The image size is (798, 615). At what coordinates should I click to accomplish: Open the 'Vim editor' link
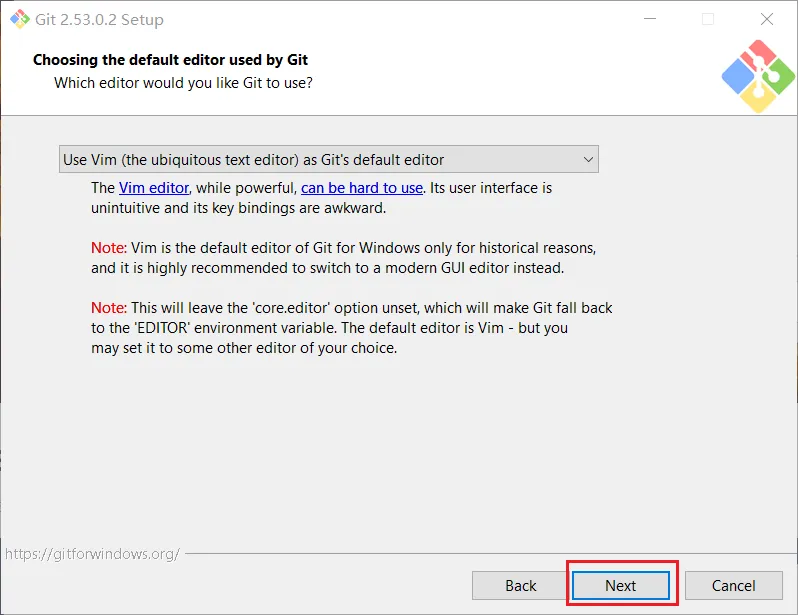(x=154, y=188)
